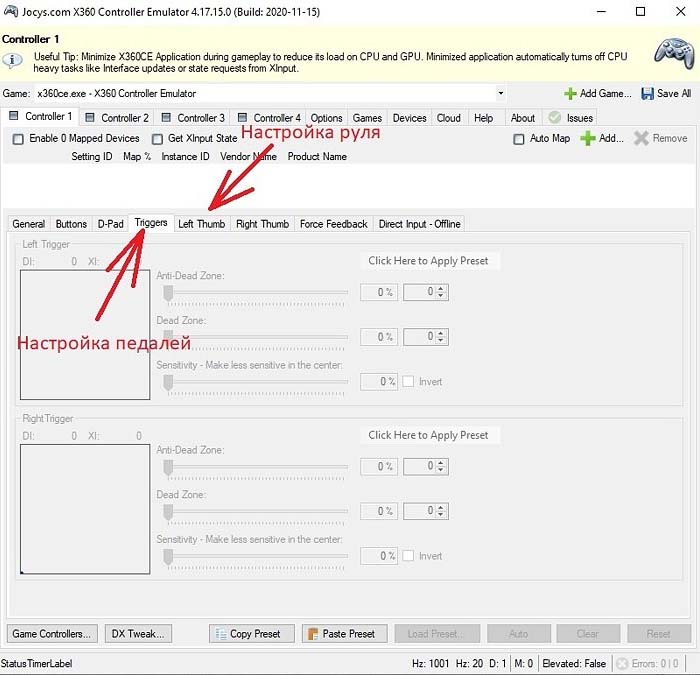Viewport: 700px width, 675px height.
Task: Open Right Trigger Click Here to Apply Preset
Action: tap(429, 435)
